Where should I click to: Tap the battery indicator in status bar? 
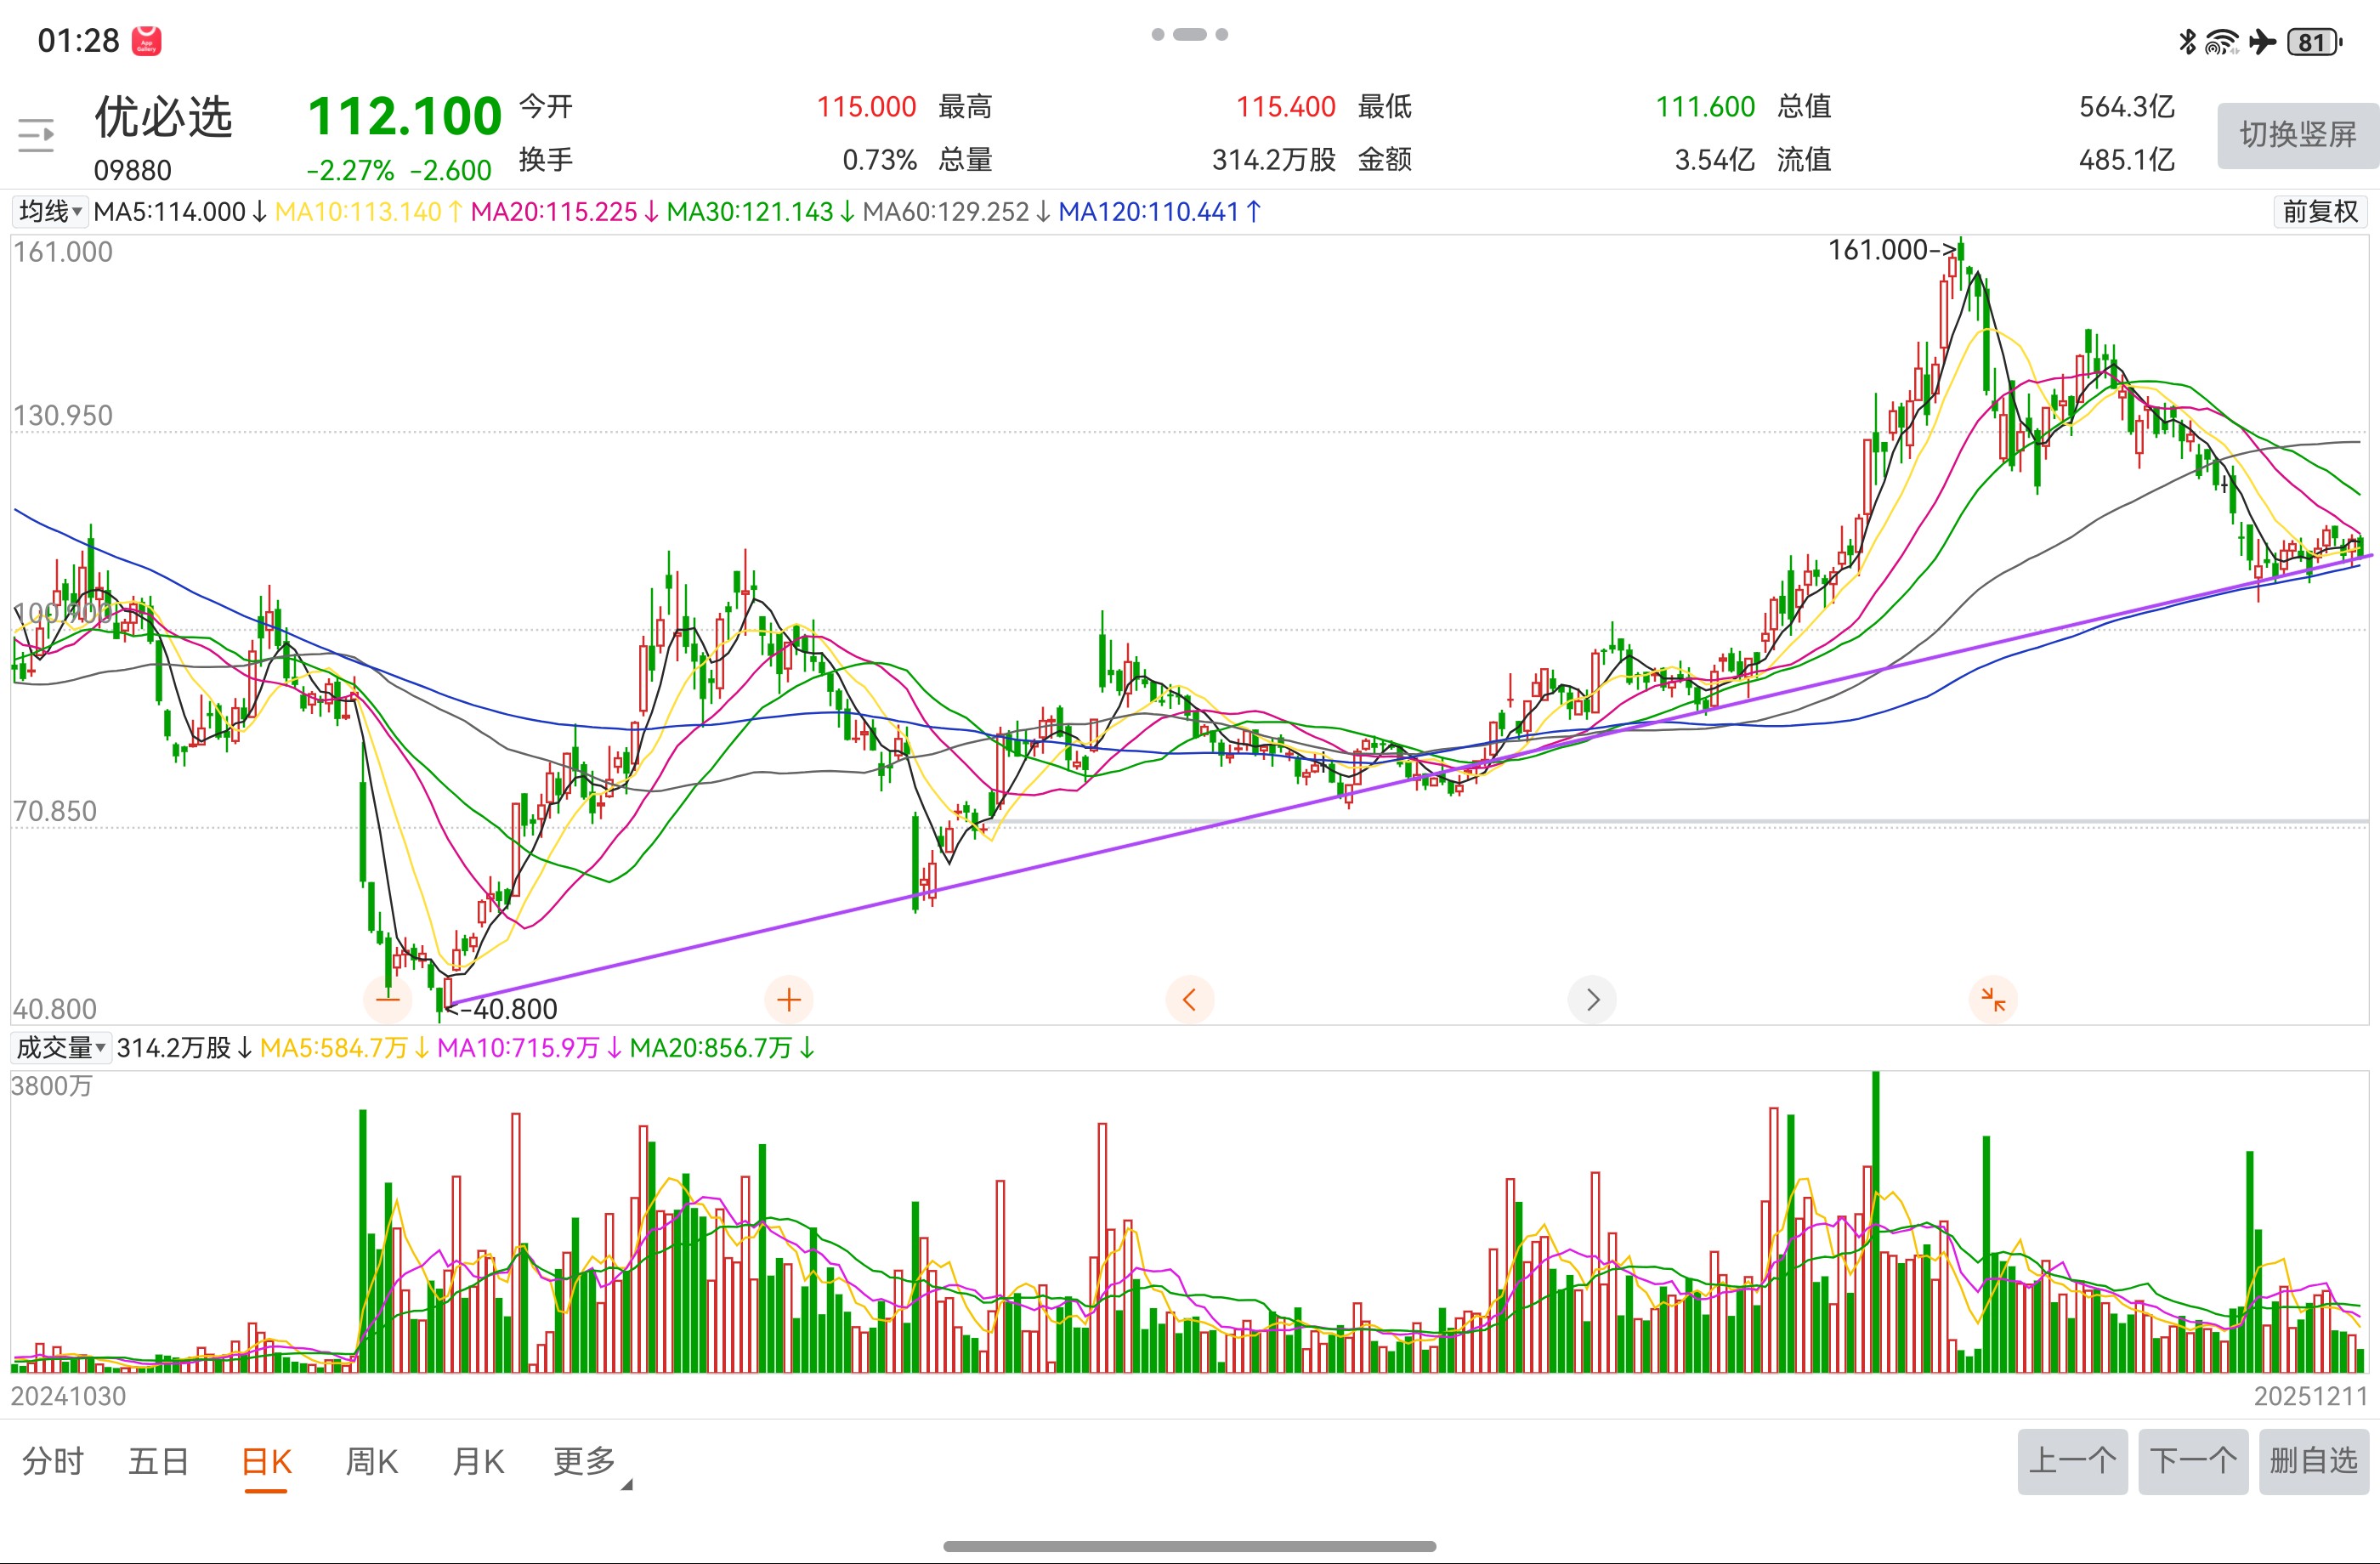2314,42
